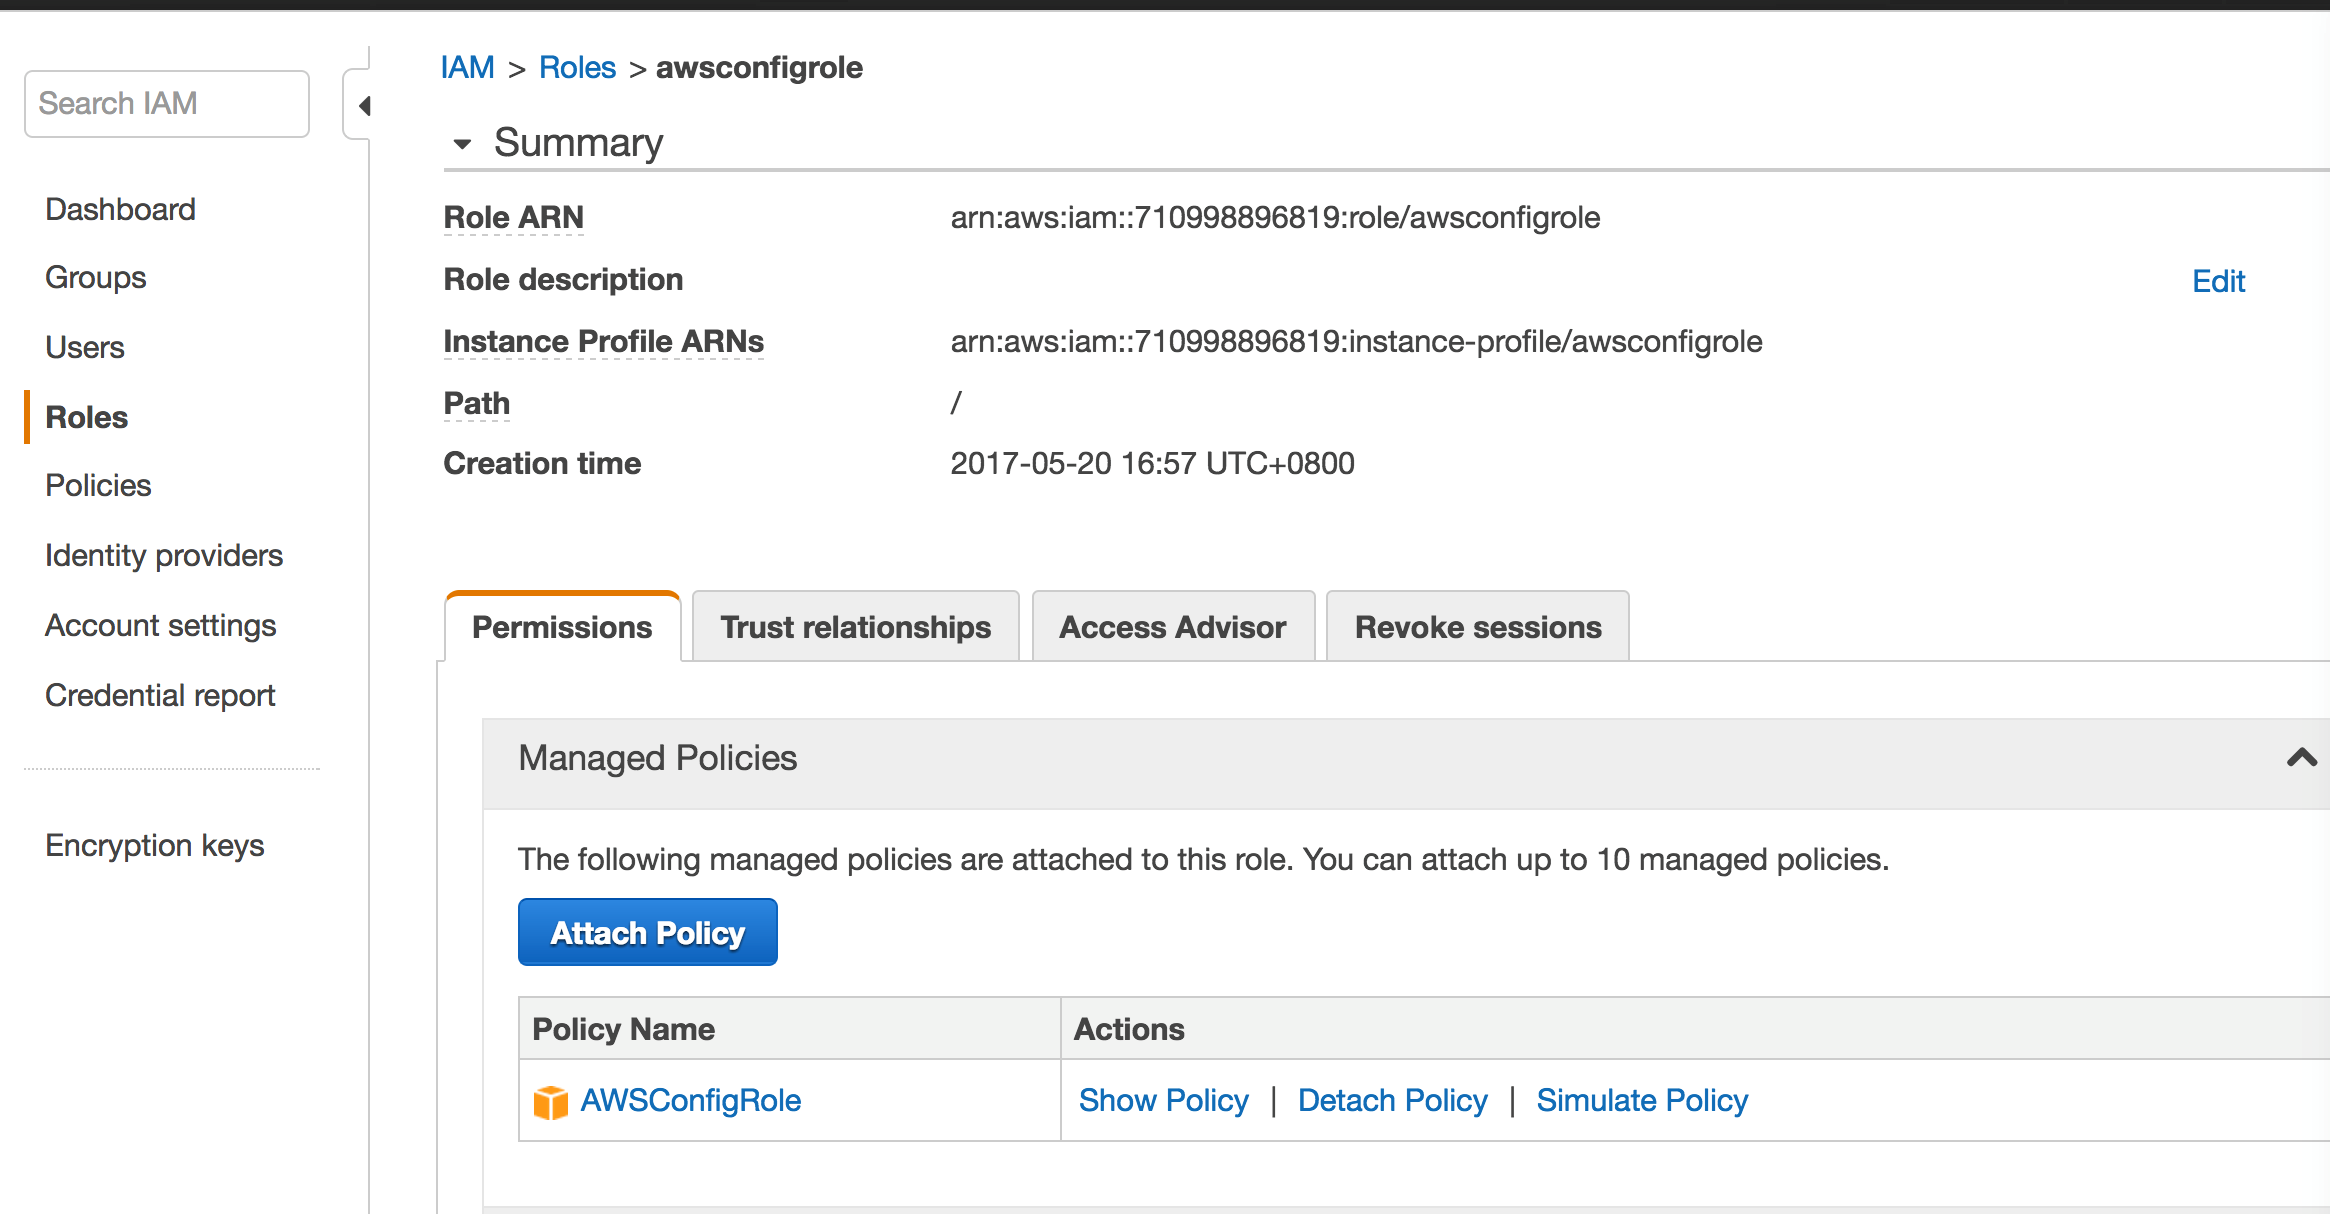Click Show Policy for AWSConfigRole

click(x=1163, y=1100)
